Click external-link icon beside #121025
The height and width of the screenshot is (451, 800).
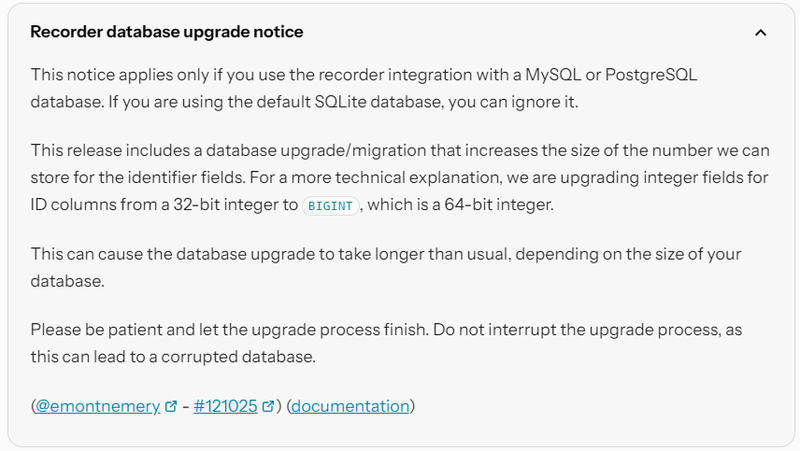point(268,406)
